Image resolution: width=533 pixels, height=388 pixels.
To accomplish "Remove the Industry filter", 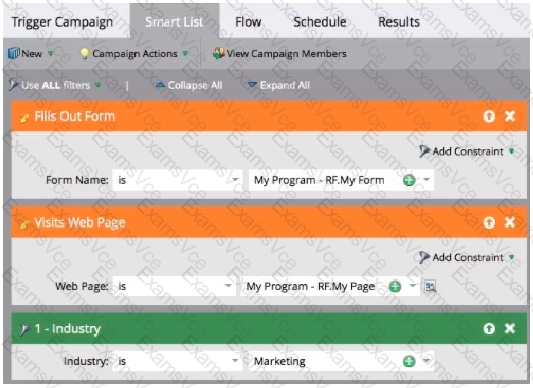I will (510, 328).
